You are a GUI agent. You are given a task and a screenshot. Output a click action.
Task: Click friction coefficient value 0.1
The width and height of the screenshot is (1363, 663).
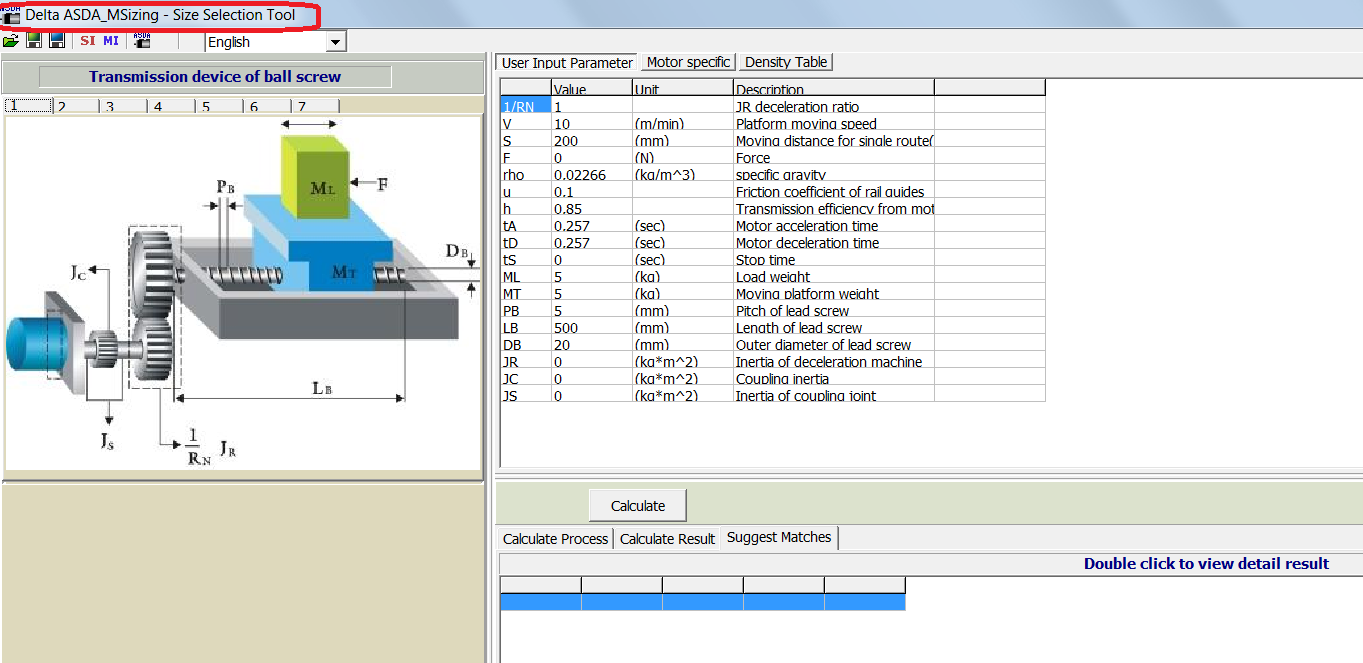pyautogui.click(x=592, y=191)
